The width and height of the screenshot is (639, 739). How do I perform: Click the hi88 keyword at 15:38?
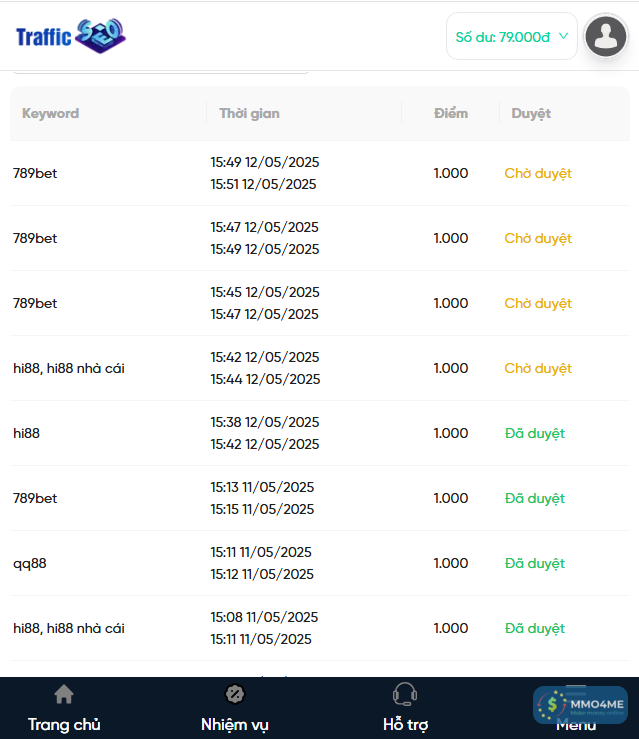pyautogui.click(x=27, y=433)
